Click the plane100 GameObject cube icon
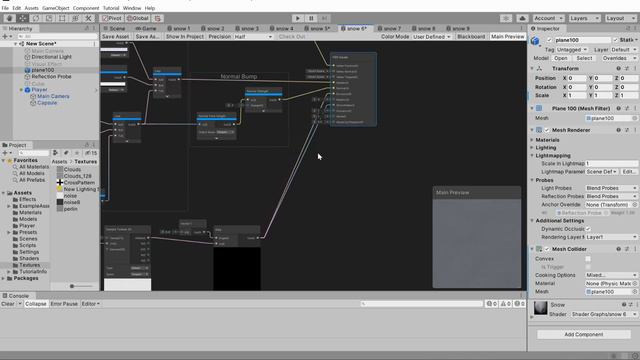The image size is (640, 360). point(536,41)
